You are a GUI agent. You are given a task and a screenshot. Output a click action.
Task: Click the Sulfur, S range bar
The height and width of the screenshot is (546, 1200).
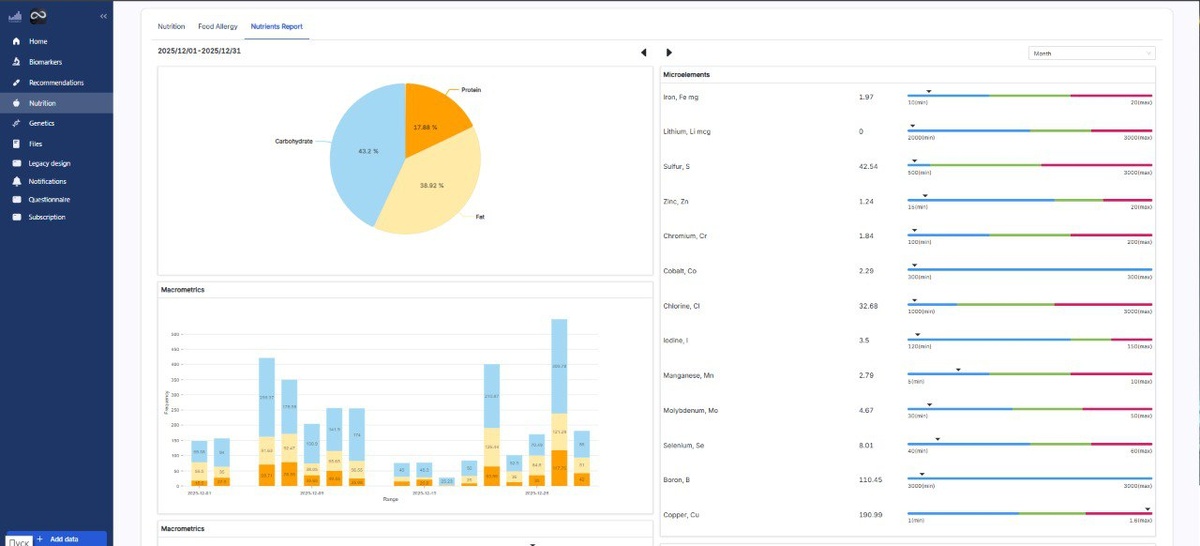[1030, 166]
